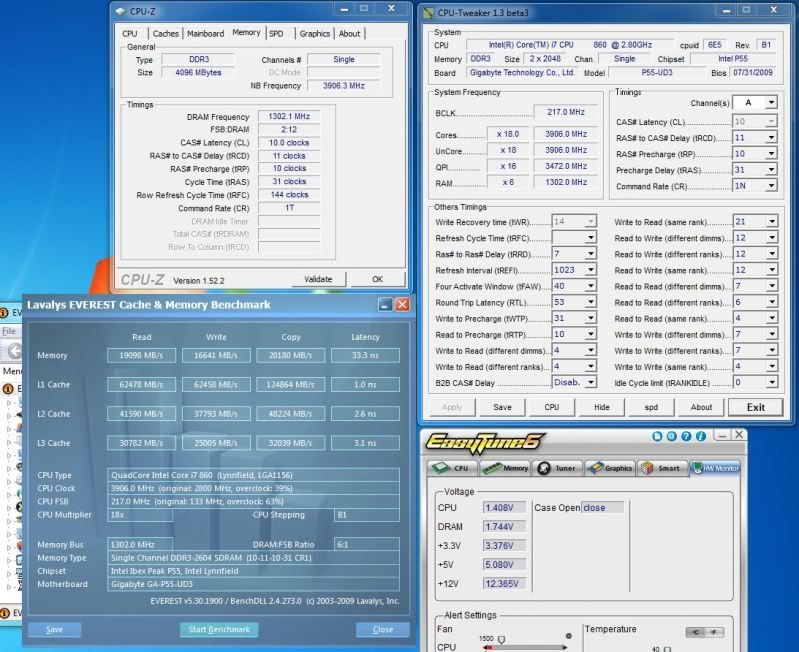The image size is (799, 652).
Task: Open the Smart tab in EasyTune6
Action: (x=661, y=468)
